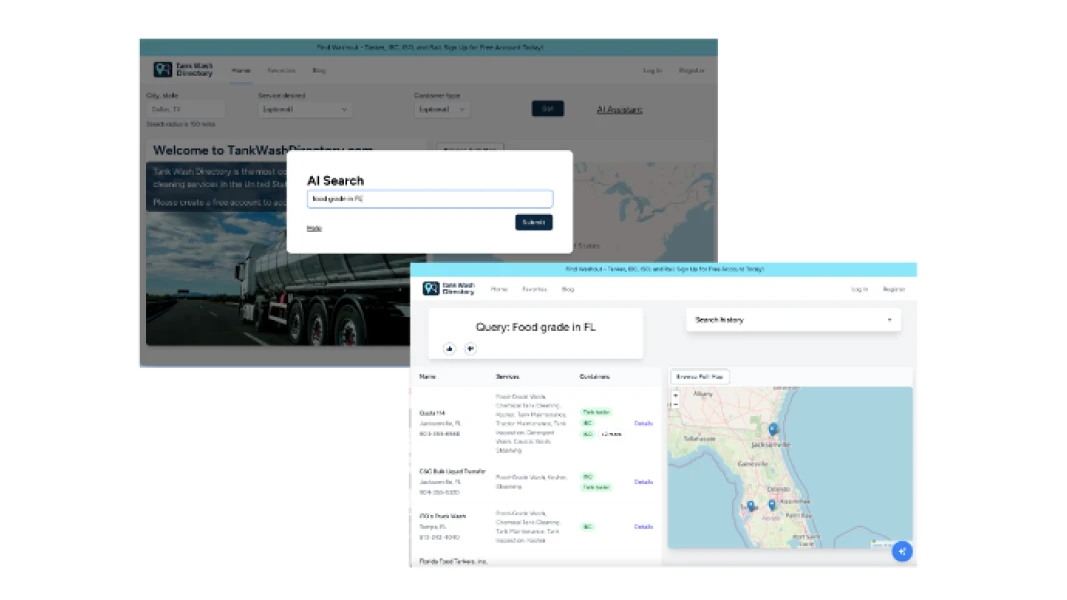Click the Hide link in AI Search dialog
Image resolution: width=1067 pixels, height=600 pixels.
(x=314, y=228)
